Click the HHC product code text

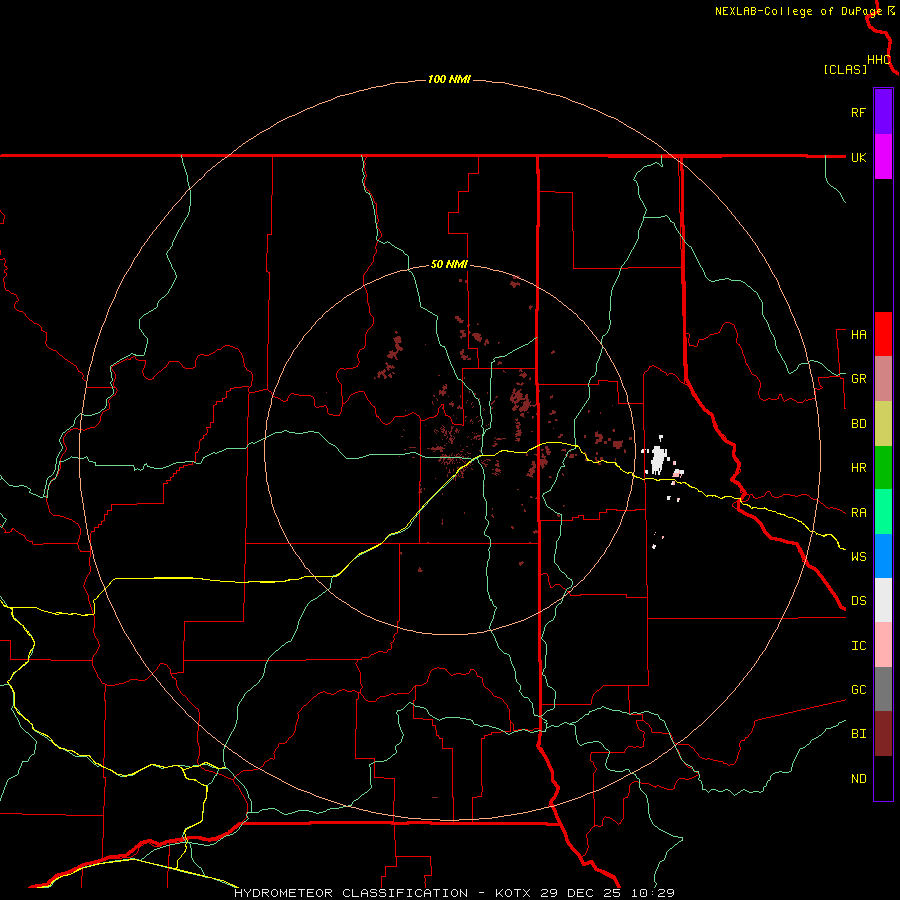[x=879, y=60]
